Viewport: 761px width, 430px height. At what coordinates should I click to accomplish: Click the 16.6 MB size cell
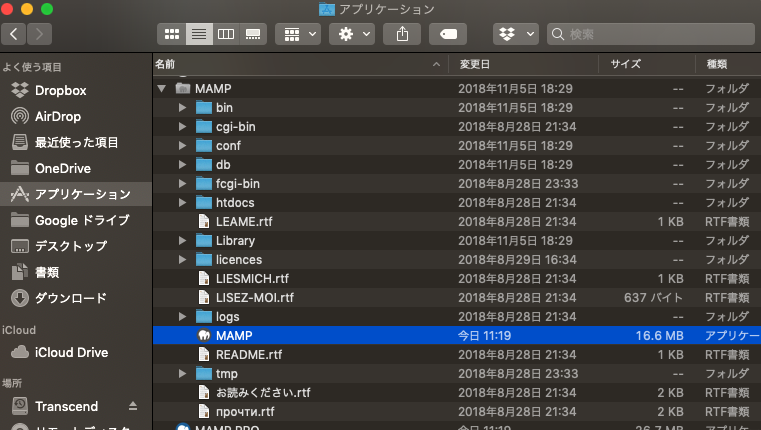tap(659, 335)
